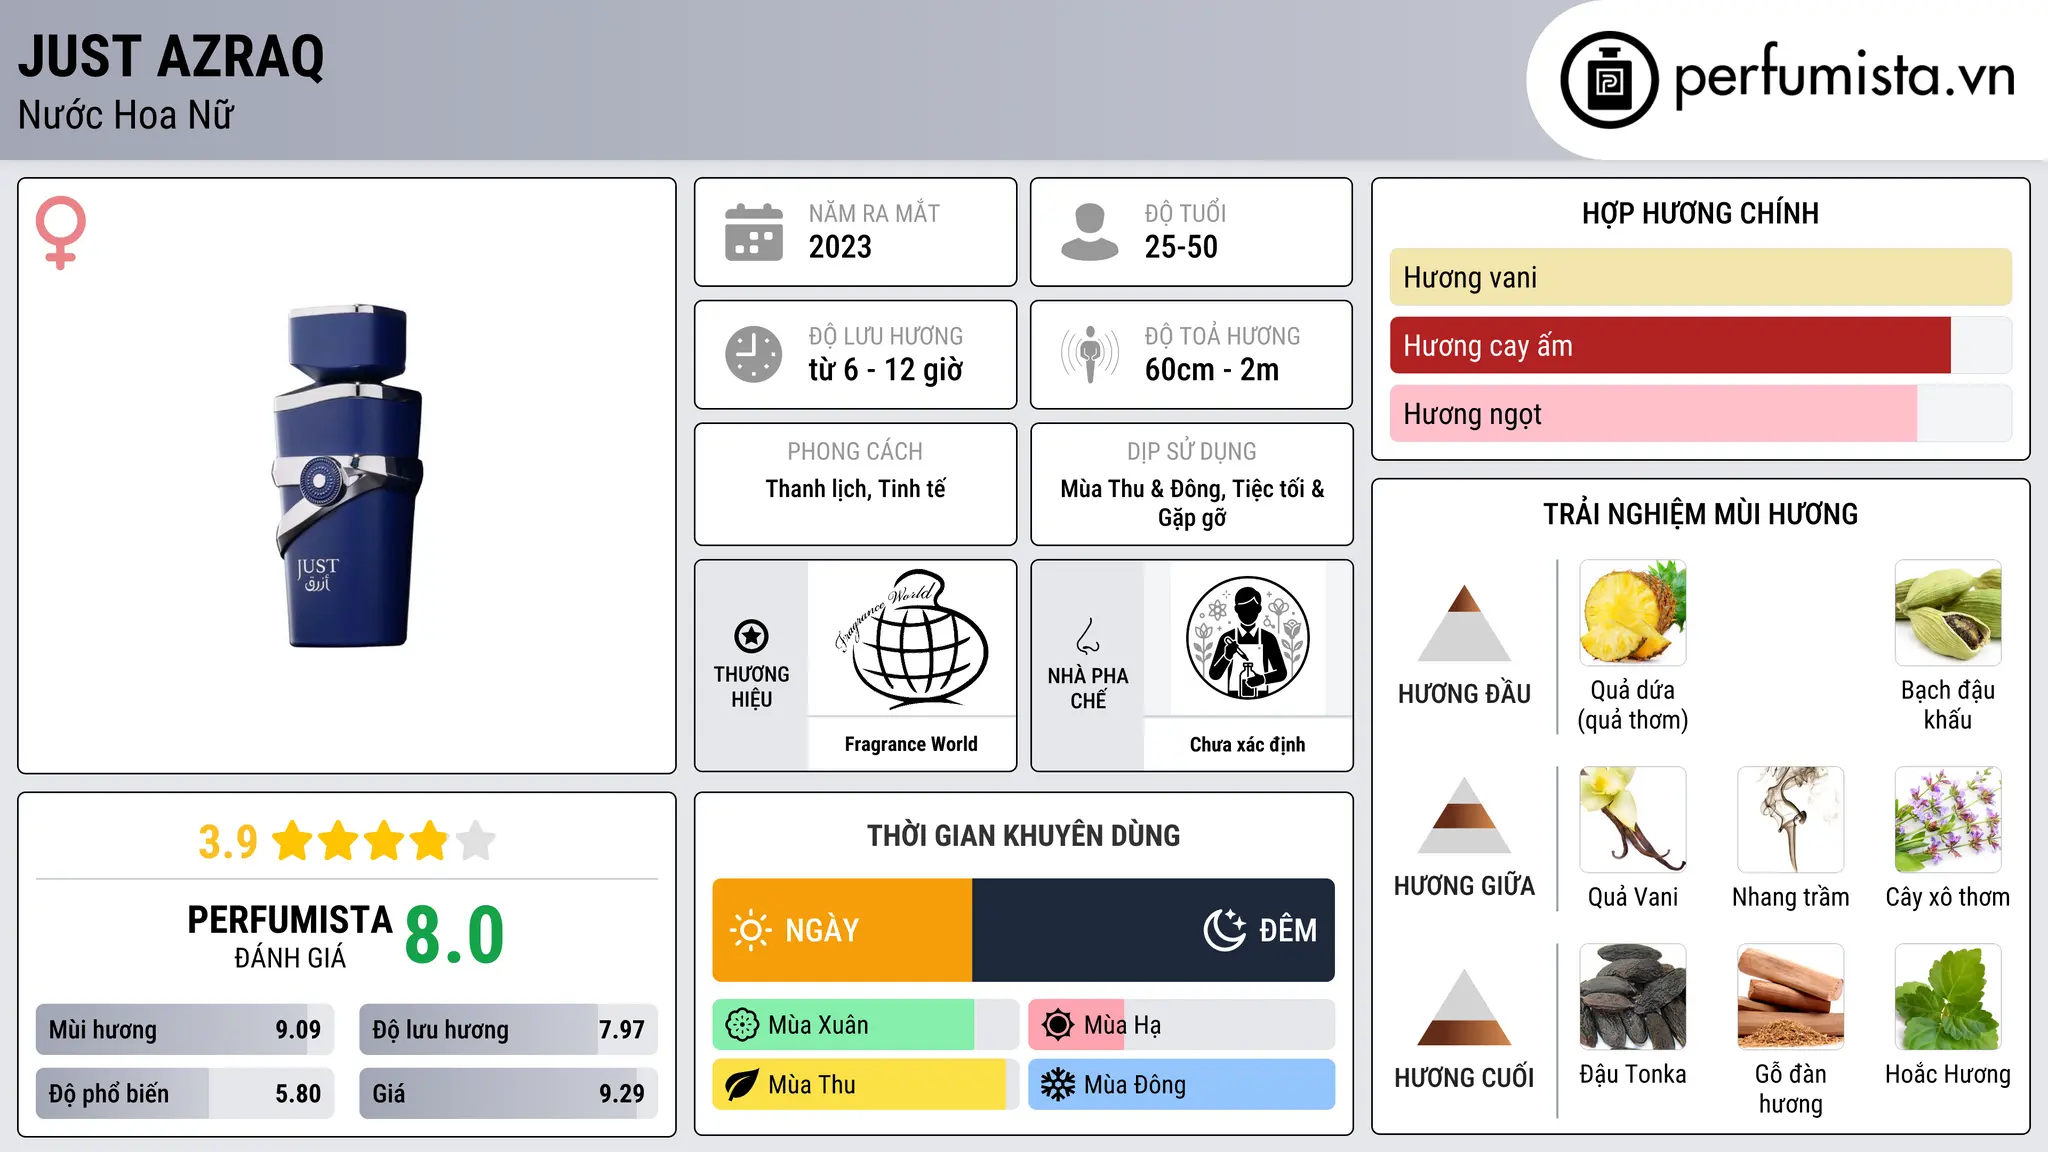Click the snowflake icon for Mùa Đông
The height and width of the screenshot is (1152, 2048).
click(x=1058, y=1085)
